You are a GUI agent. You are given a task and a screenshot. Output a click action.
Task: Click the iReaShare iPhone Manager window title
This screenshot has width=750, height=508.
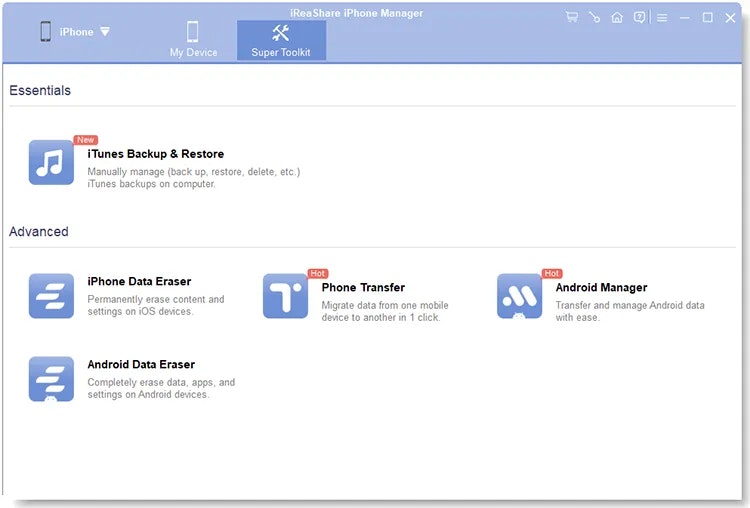tap(357, 13)
